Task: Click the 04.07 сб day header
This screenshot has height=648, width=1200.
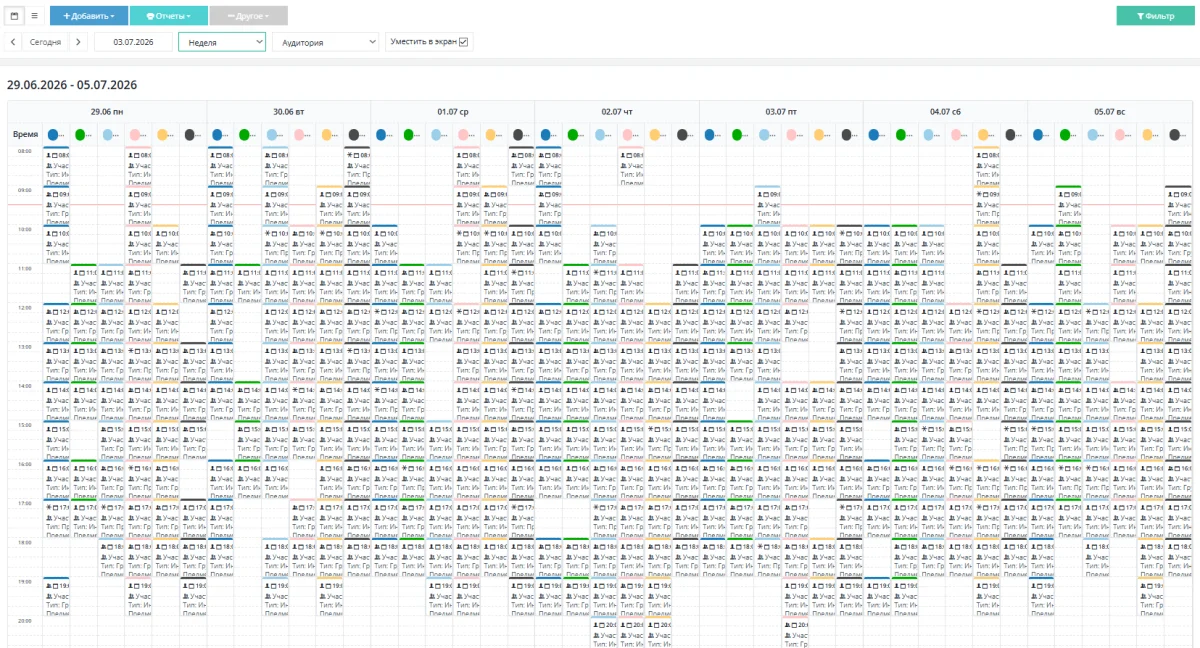Action: pos(945,112)
